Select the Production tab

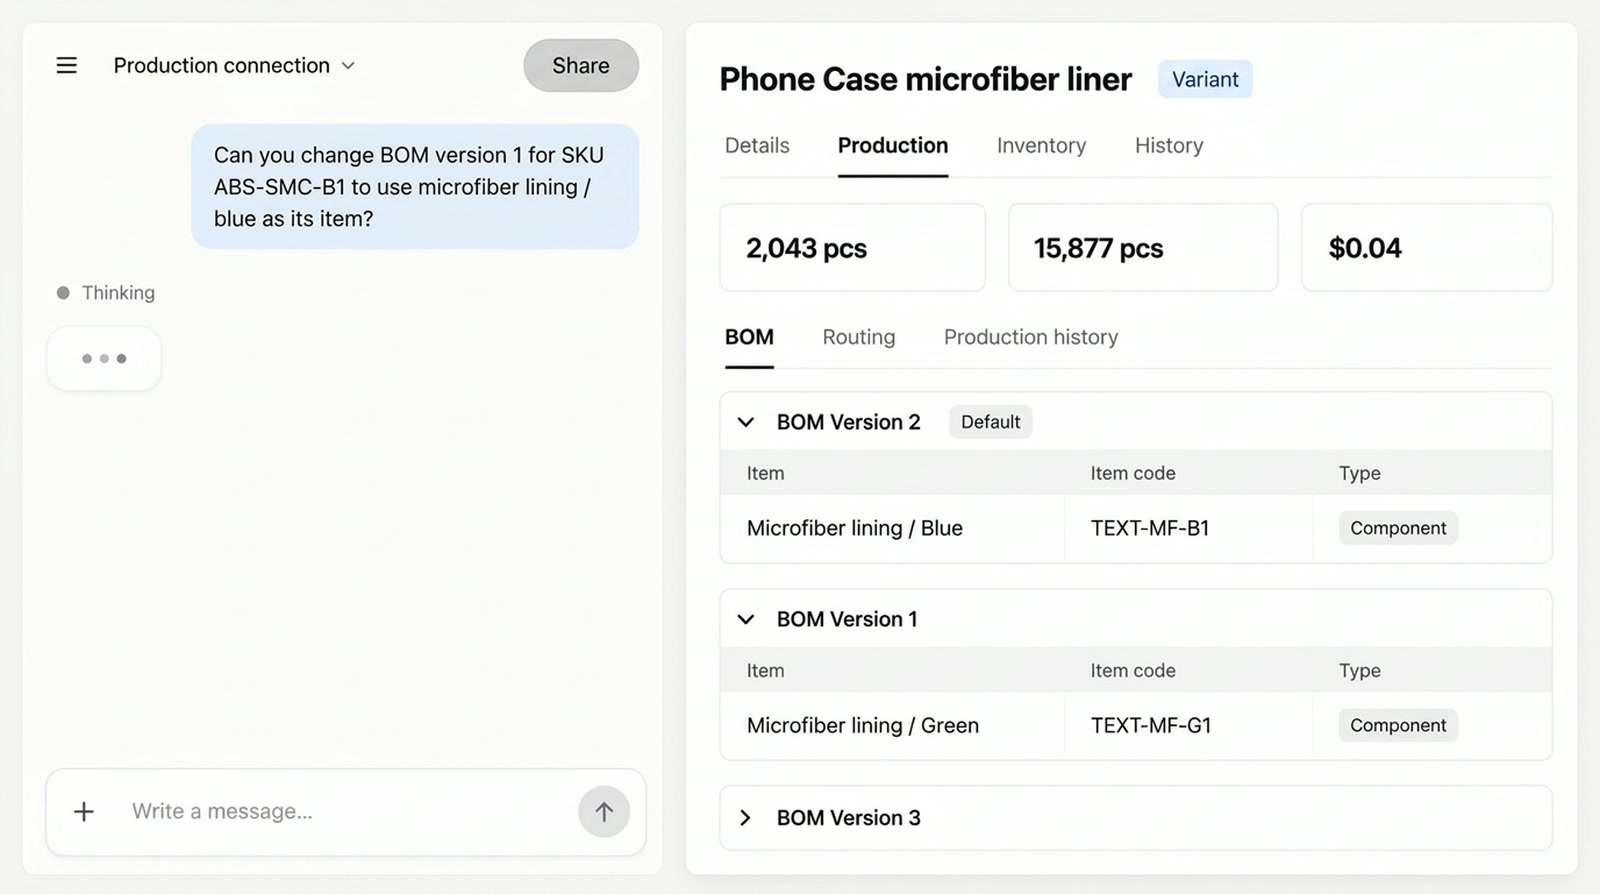[893, 146]
